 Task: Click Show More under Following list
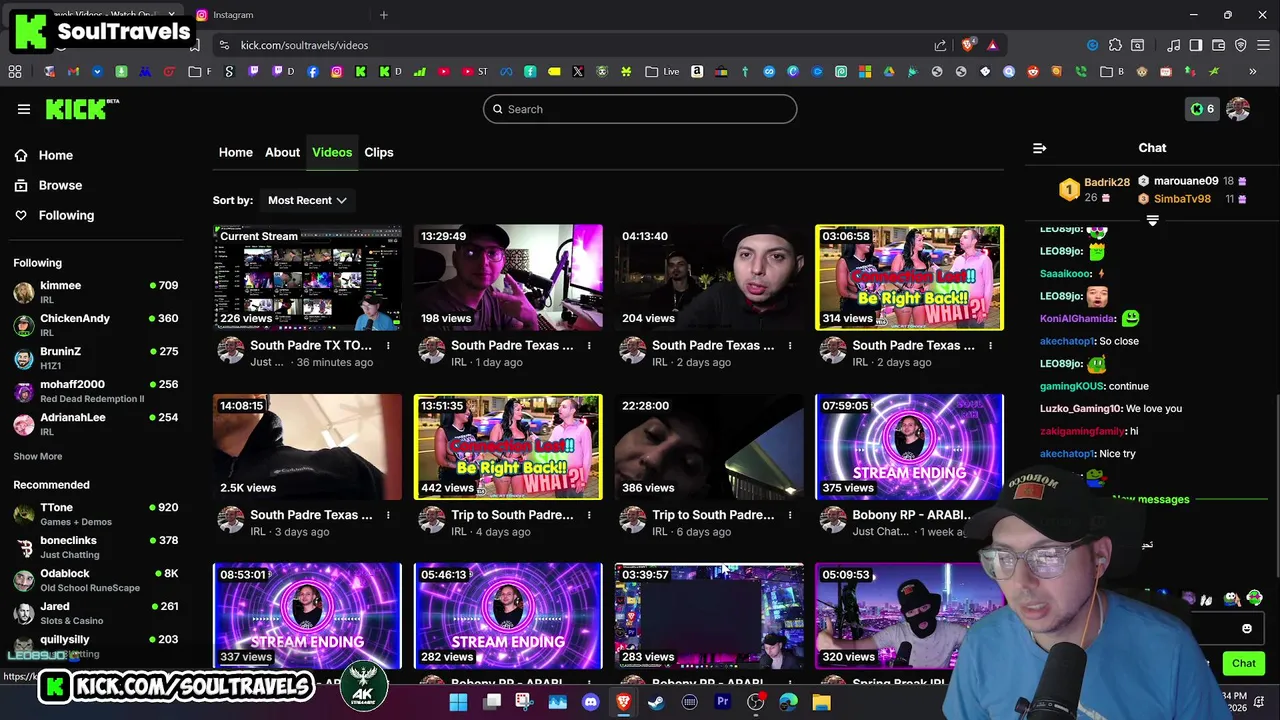(38, 456)
